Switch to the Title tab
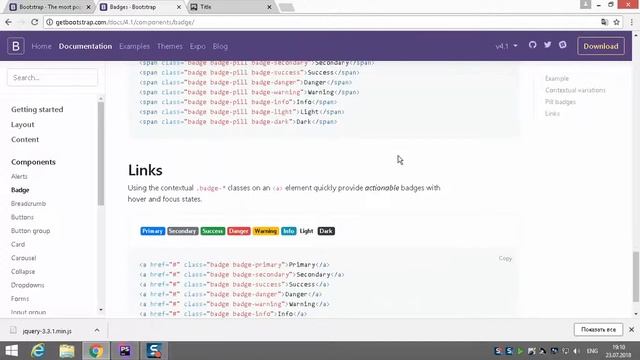The width and height of the screenshot is (640, 360). [x=230, y=7]
